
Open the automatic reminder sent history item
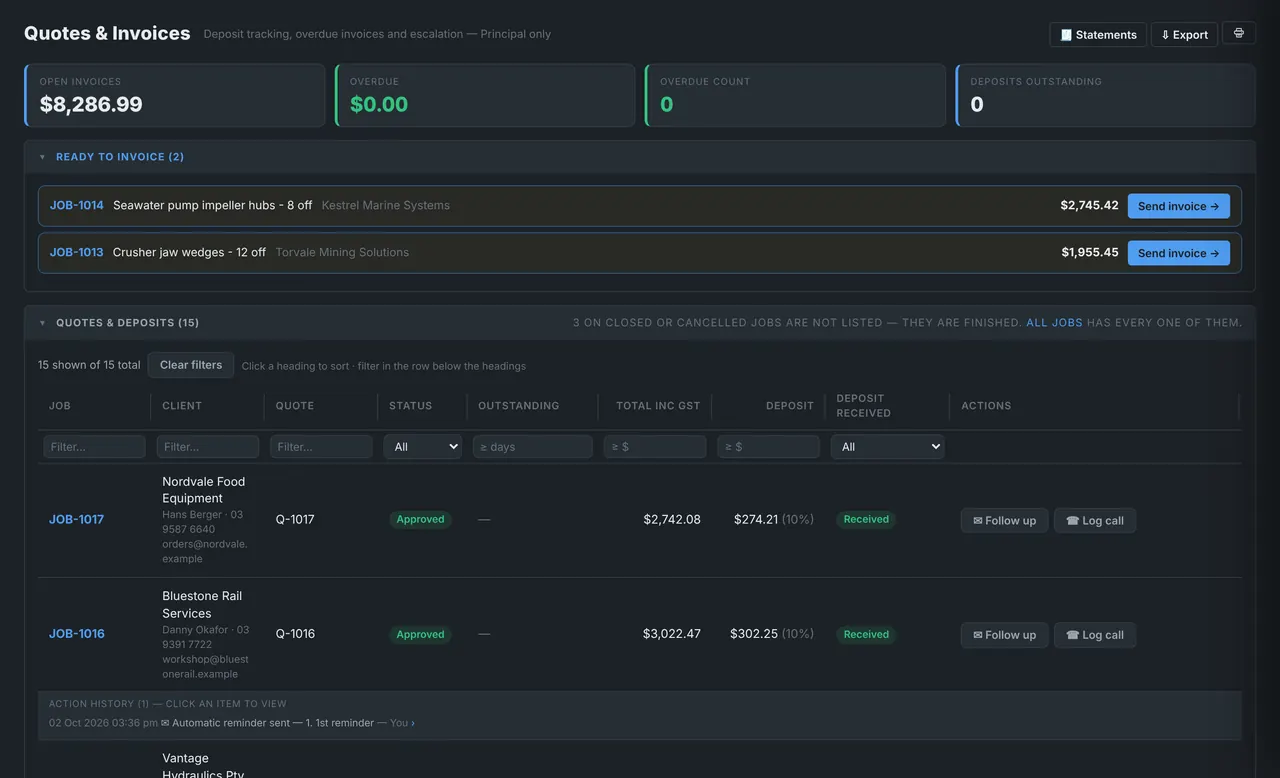[x=232, y=723]
